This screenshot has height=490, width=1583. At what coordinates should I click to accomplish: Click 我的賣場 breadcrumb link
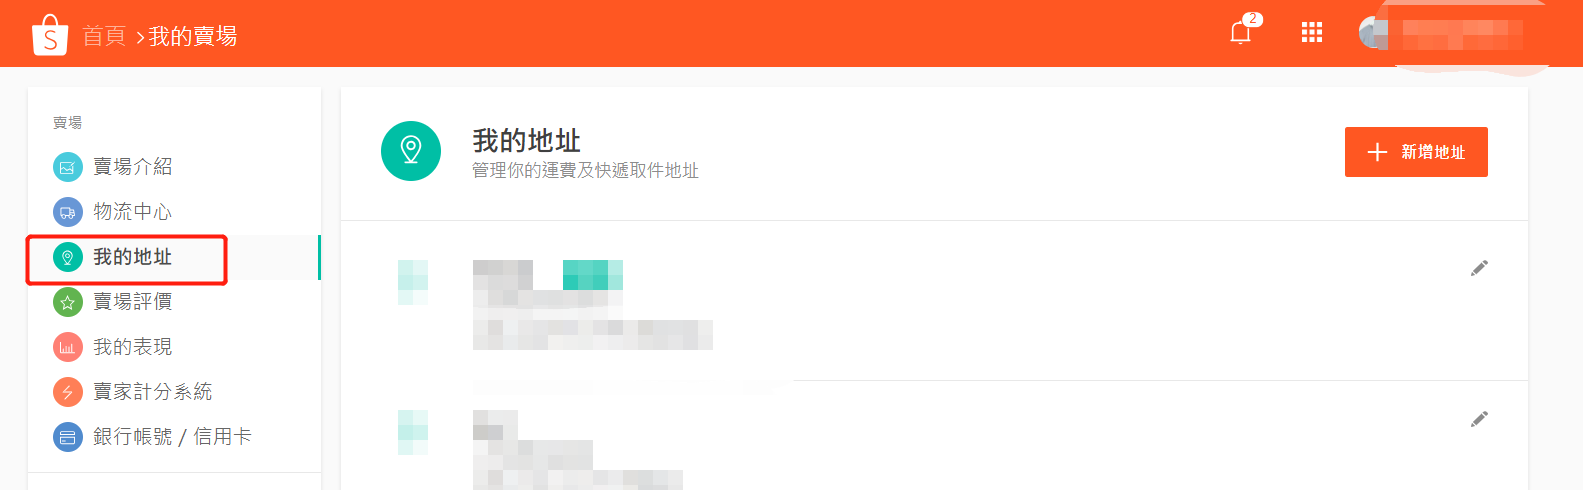193,36
